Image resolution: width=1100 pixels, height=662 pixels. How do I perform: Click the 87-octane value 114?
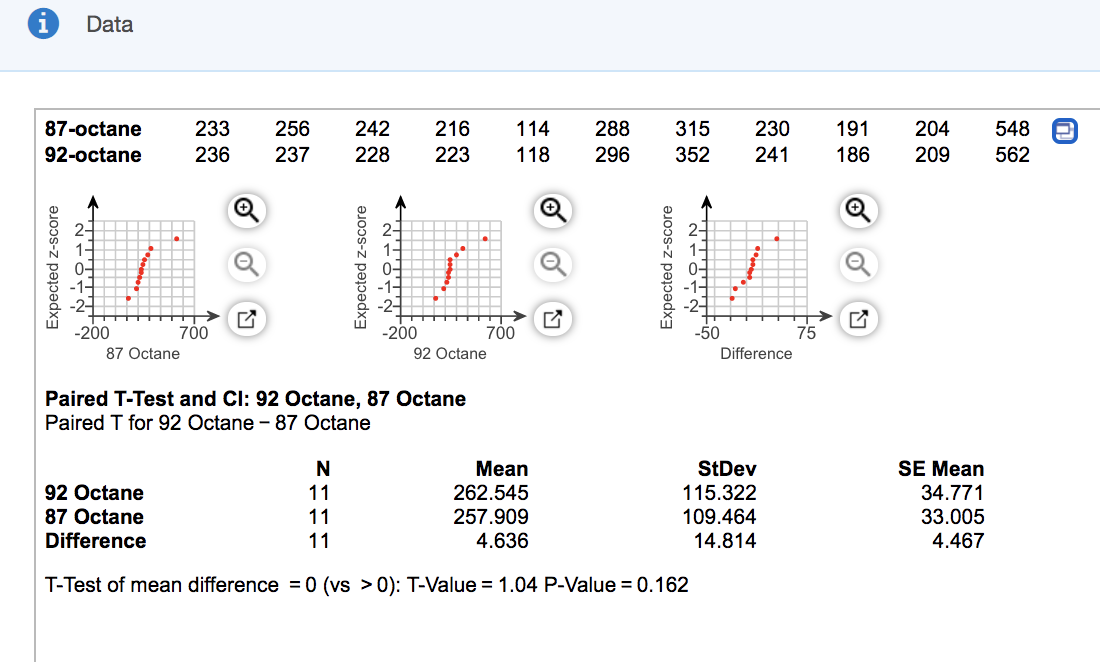click(532, 129)
